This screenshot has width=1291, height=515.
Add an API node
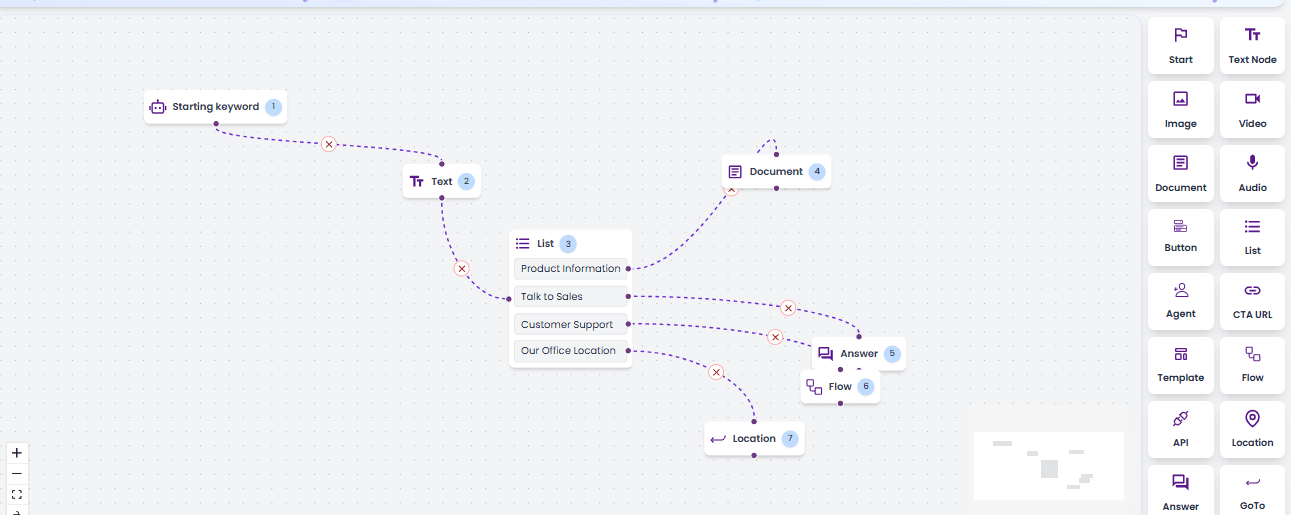coord(1181,429)
